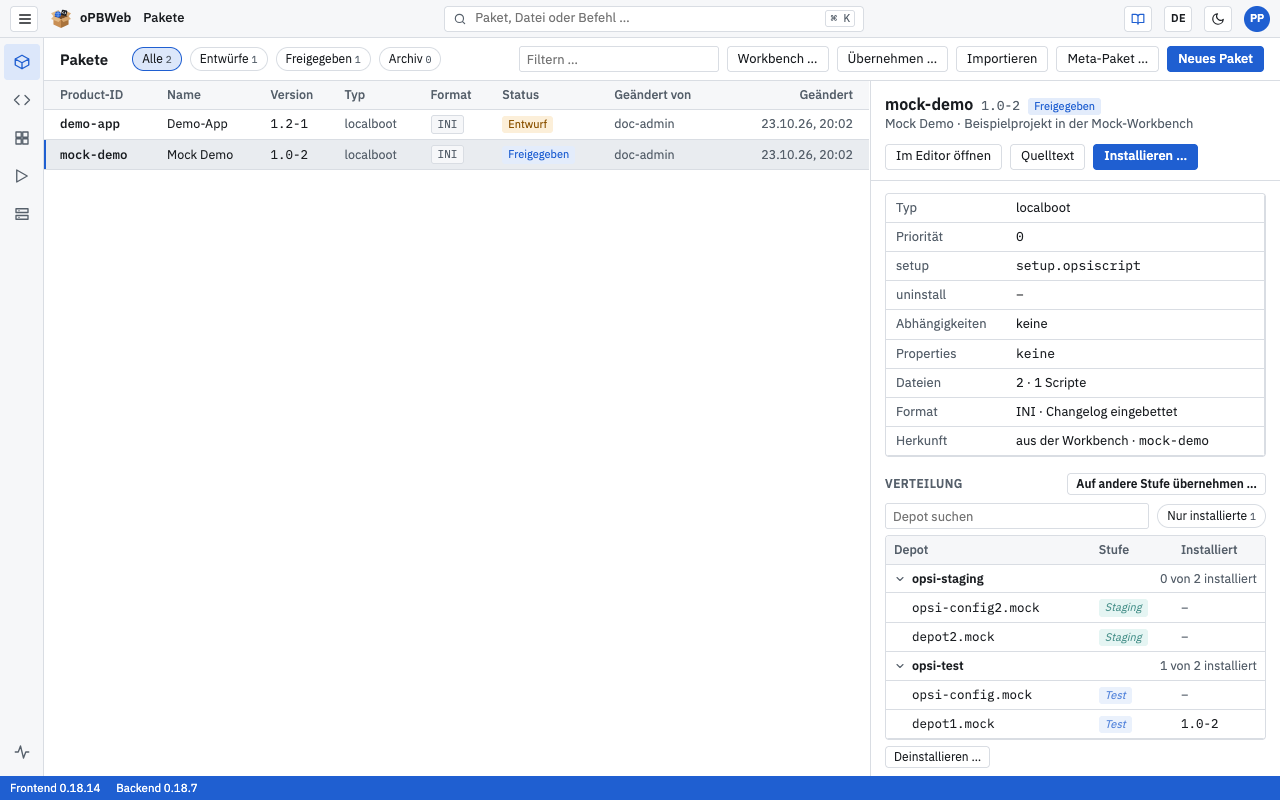Click the Depot suchen field
Viewport: 1280px width, 800px height.
tap(1017, 516)
